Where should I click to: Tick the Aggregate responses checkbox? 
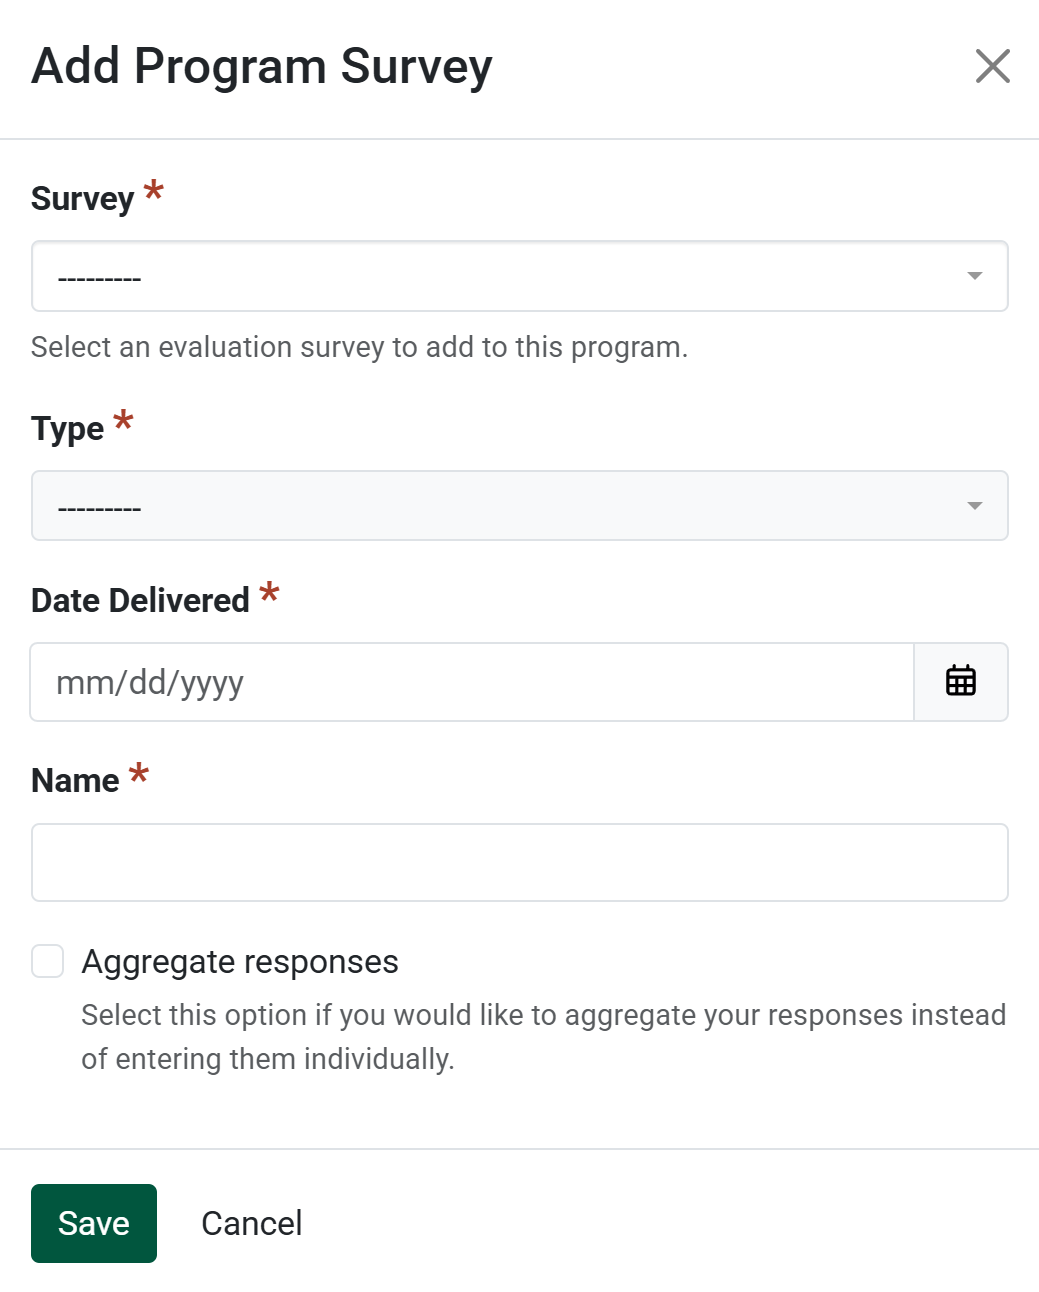coord(48,961)
